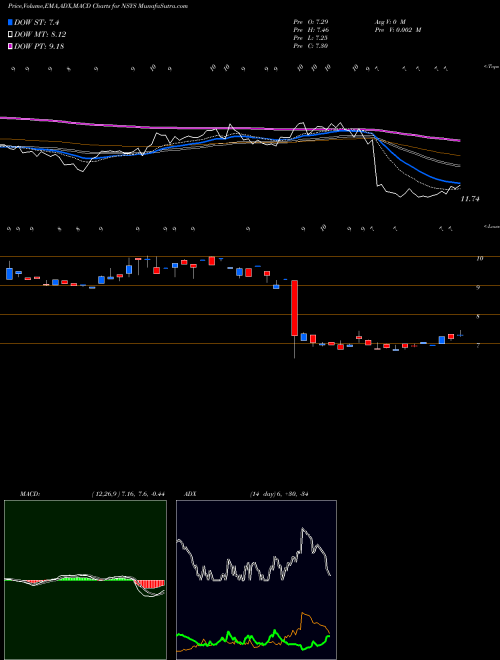This screenshot has width=500, height=660.
Task: Click the '<Tops' label at right edge
Action: [x=490, y=67]
